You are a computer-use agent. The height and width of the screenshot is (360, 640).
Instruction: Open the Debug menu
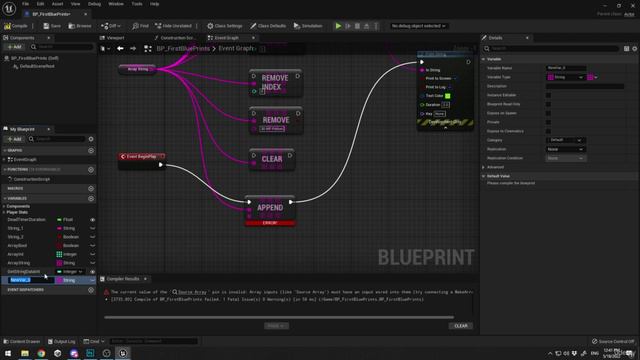pos(94,4)
